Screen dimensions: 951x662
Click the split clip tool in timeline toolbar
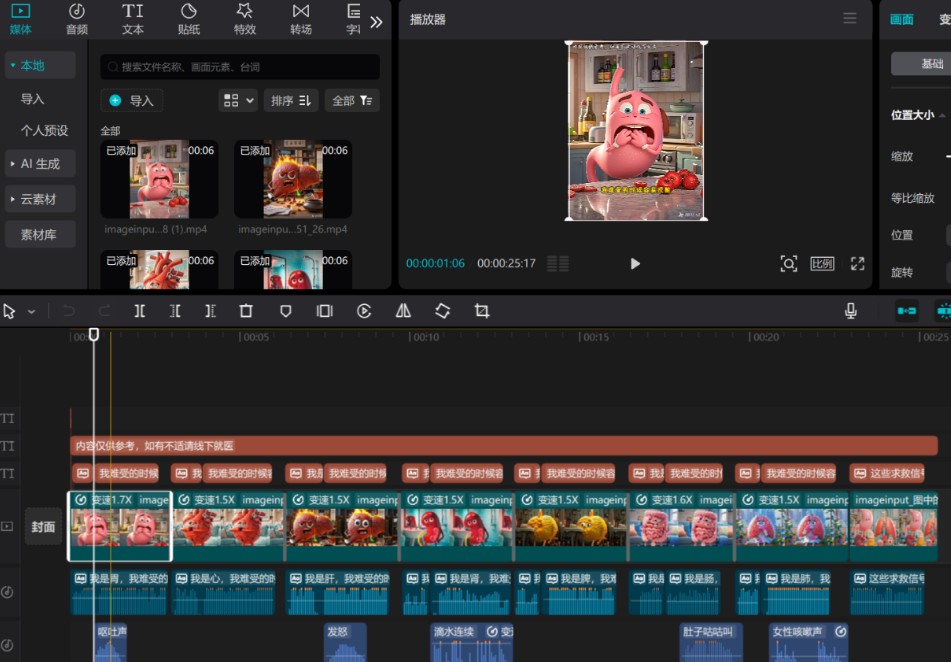click(140, 311)
